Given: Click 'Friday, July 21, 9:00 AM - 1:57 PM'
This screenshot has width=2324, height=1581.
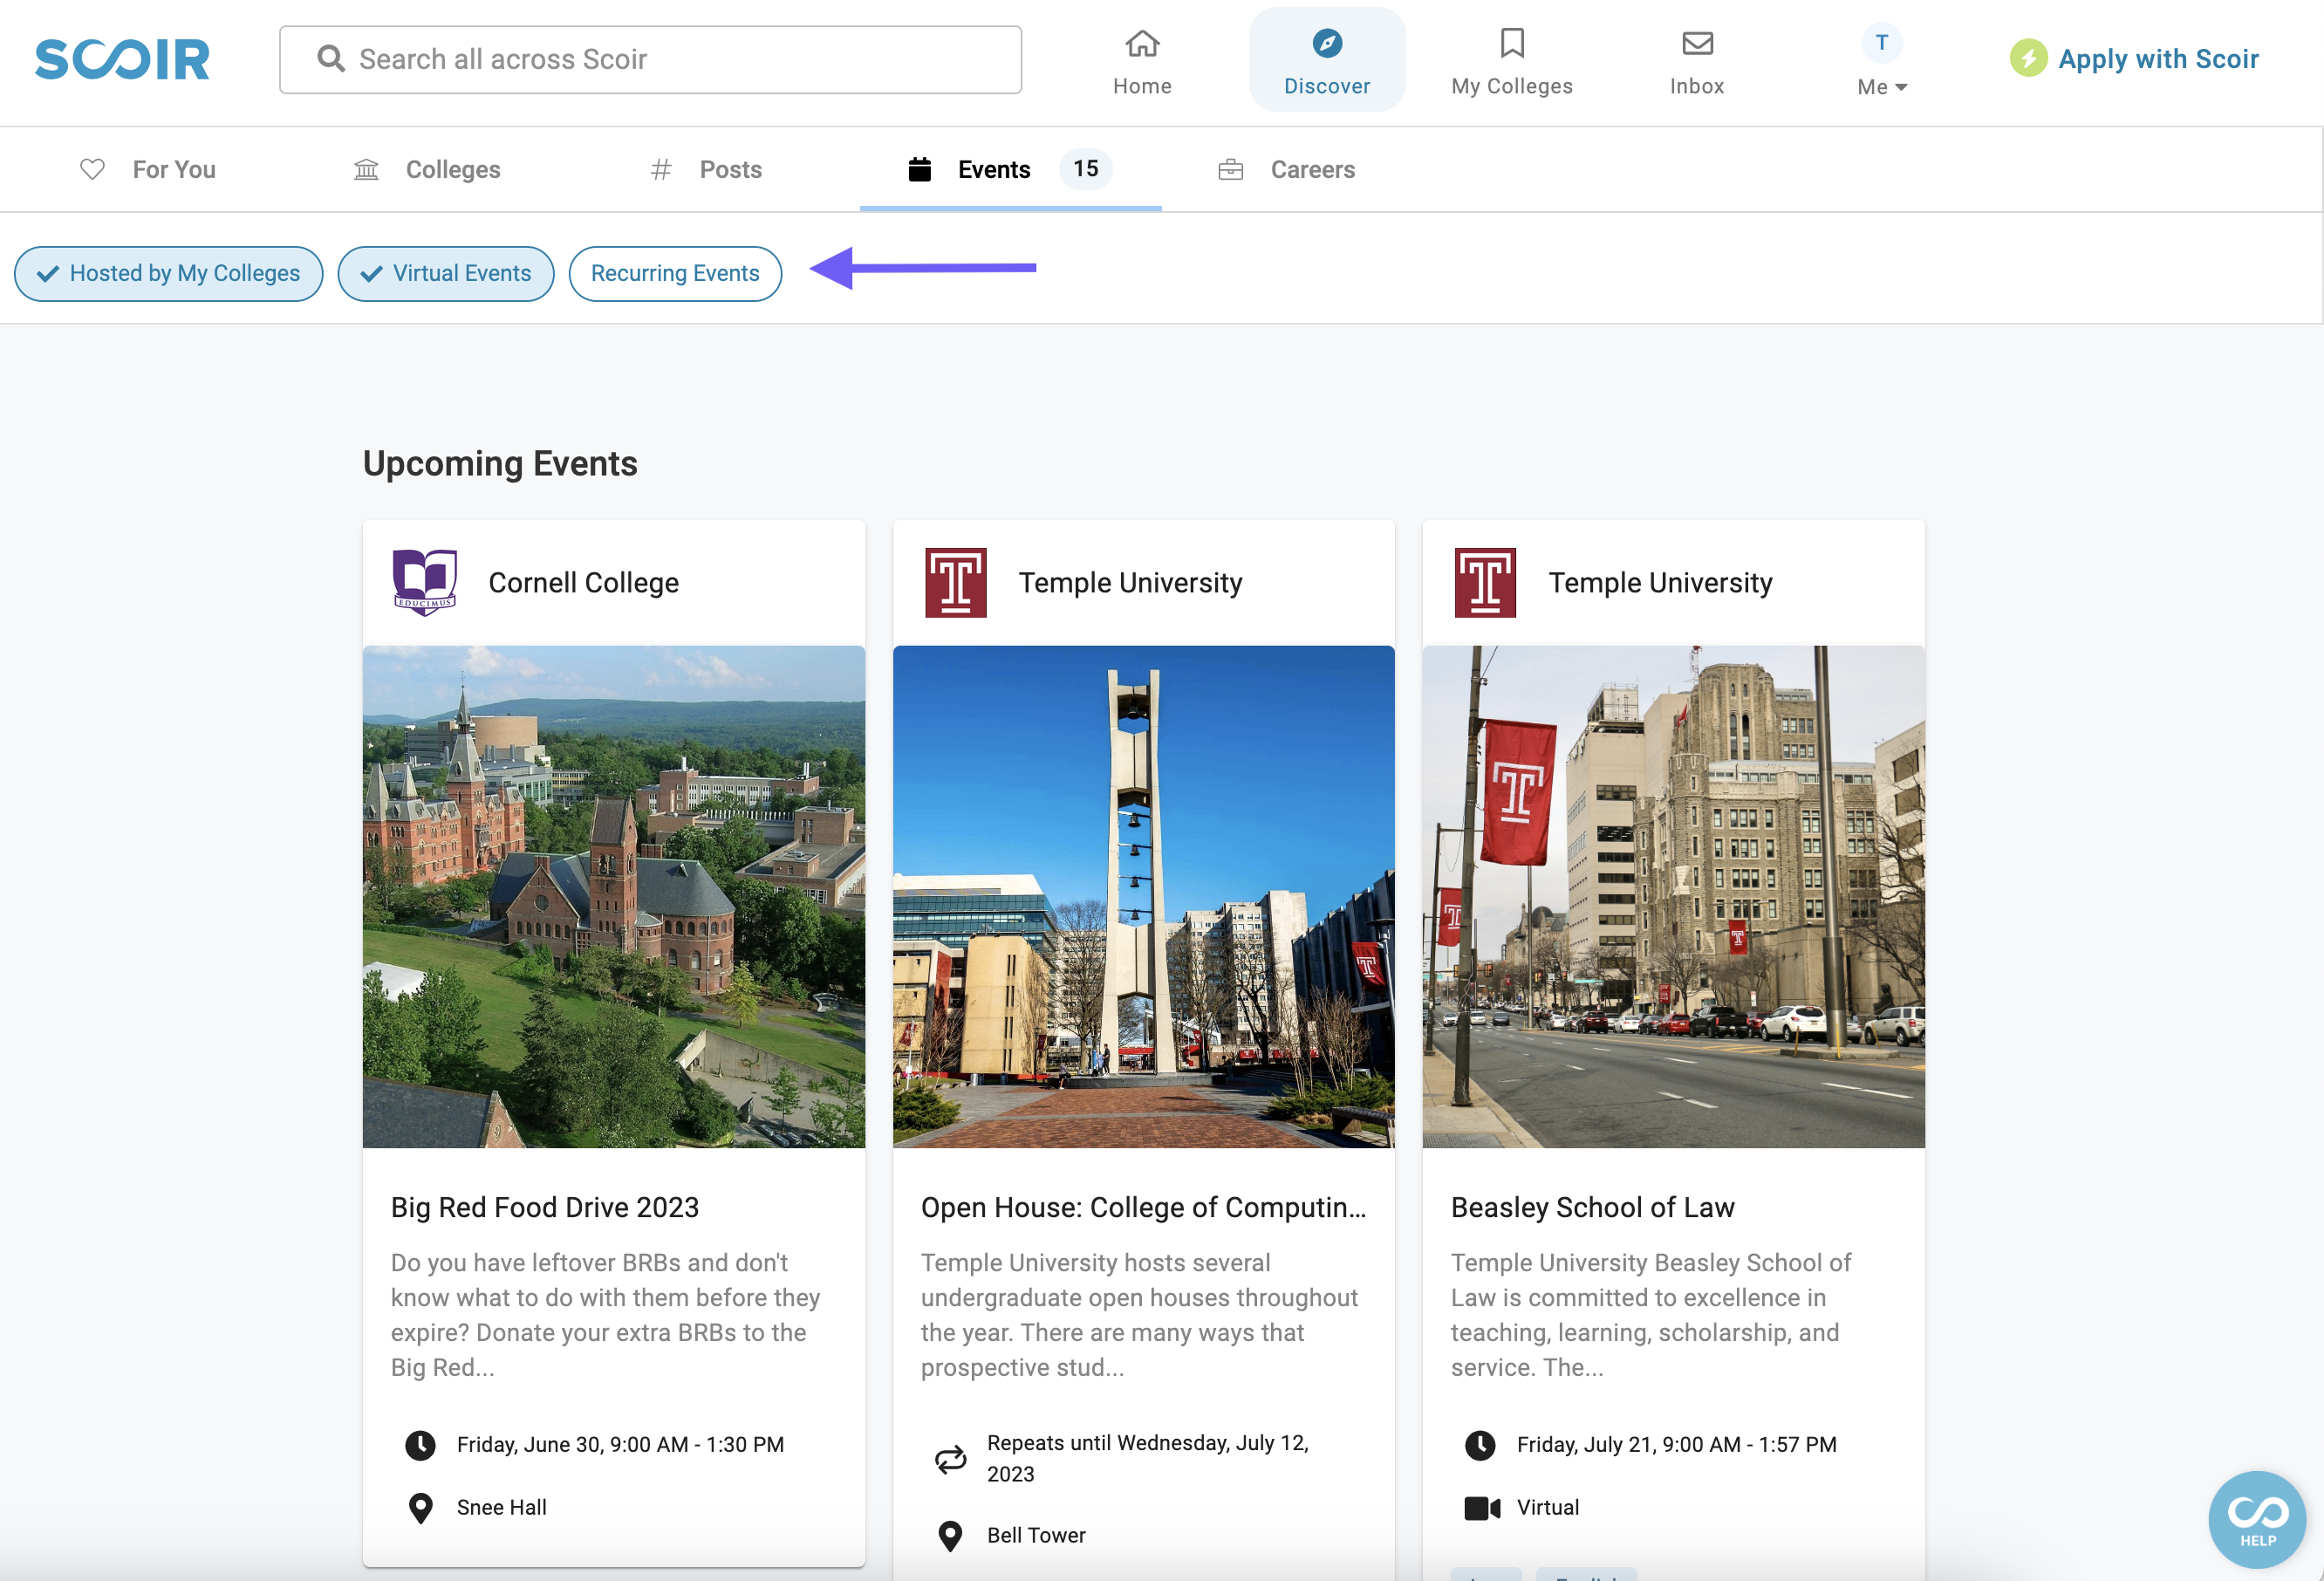Looking at the screenshot, I should 1676,1444.
